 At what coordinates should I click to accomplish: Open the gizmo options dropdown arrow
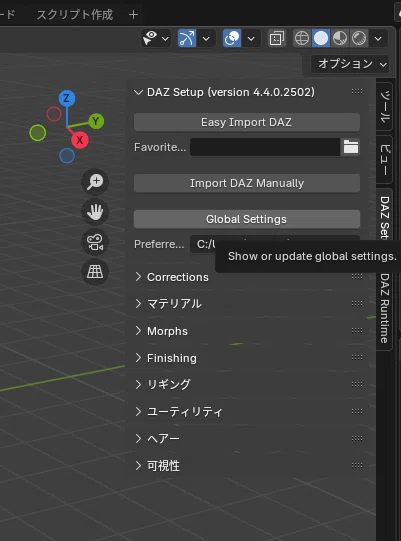point(206,38)
